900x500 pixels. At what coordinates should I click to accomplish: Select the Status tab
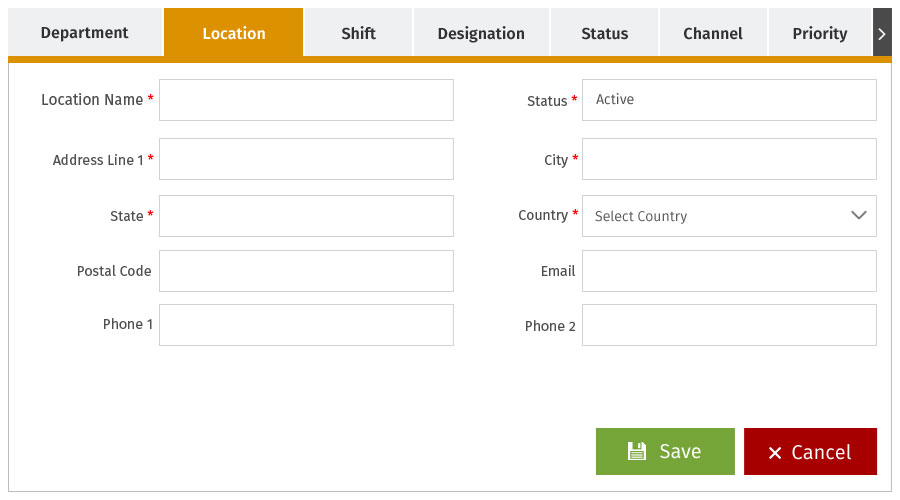[604, 33]
